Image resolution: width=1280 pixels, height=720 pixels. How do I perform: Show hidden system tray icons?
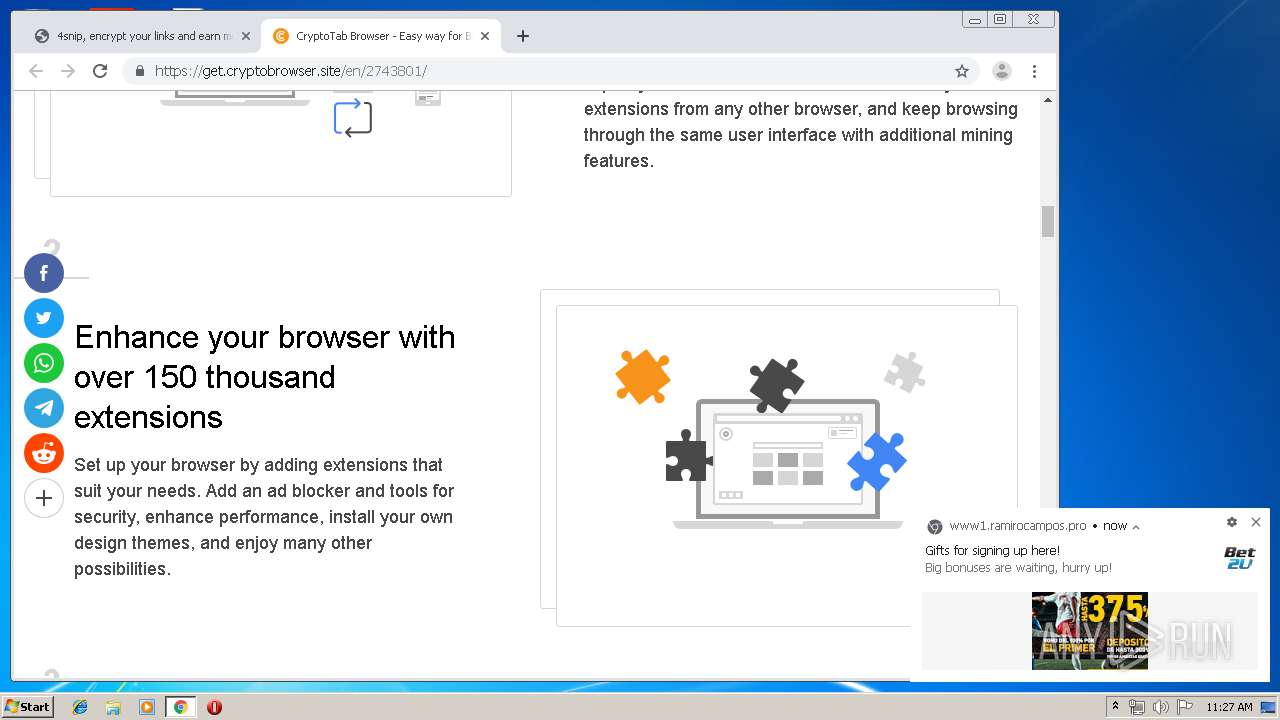(1115, 707)
